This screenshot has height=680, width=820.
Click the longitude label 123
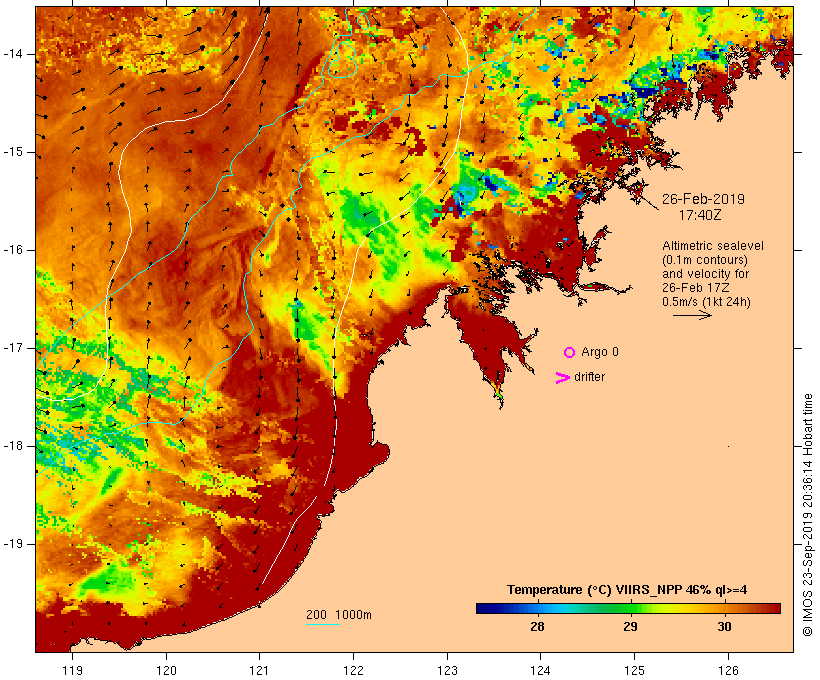[x=447, y=670]
